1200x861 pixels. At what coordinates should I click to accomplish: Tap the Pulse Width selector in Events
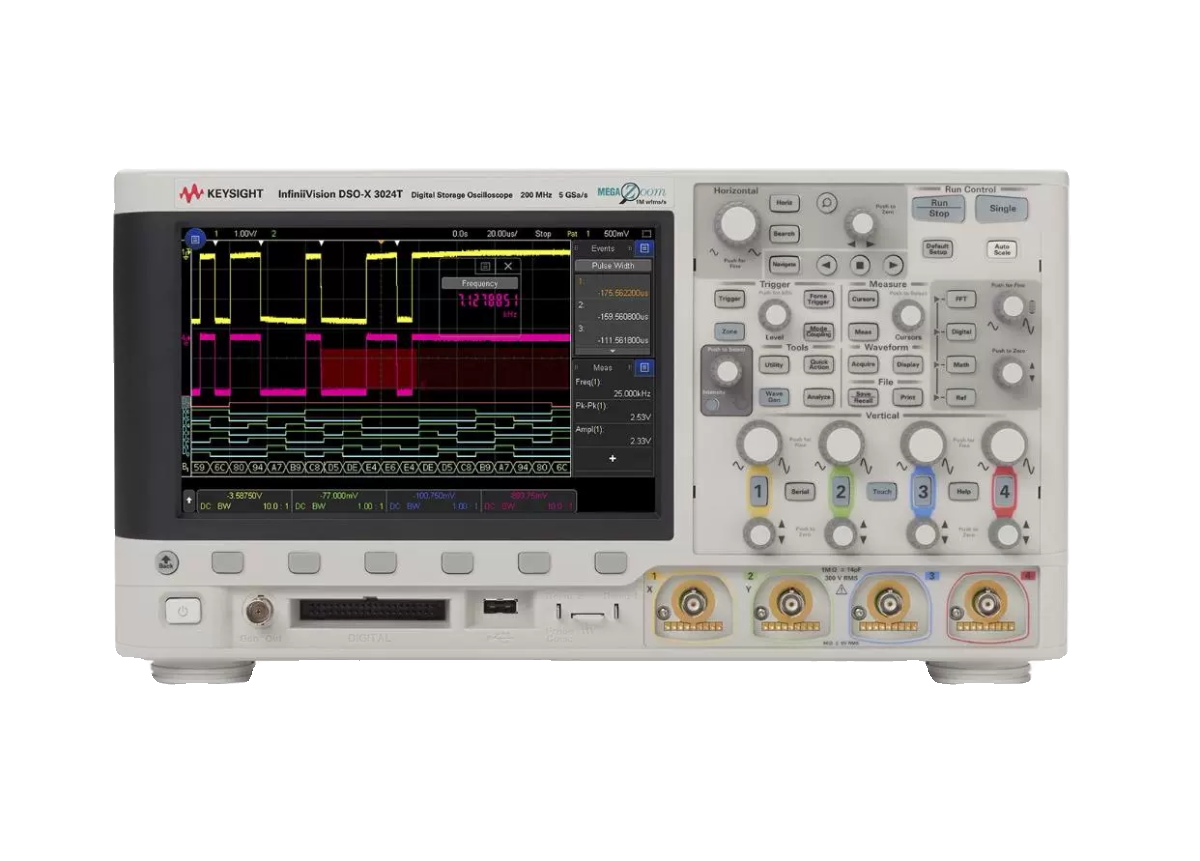[x=612, y=265]
